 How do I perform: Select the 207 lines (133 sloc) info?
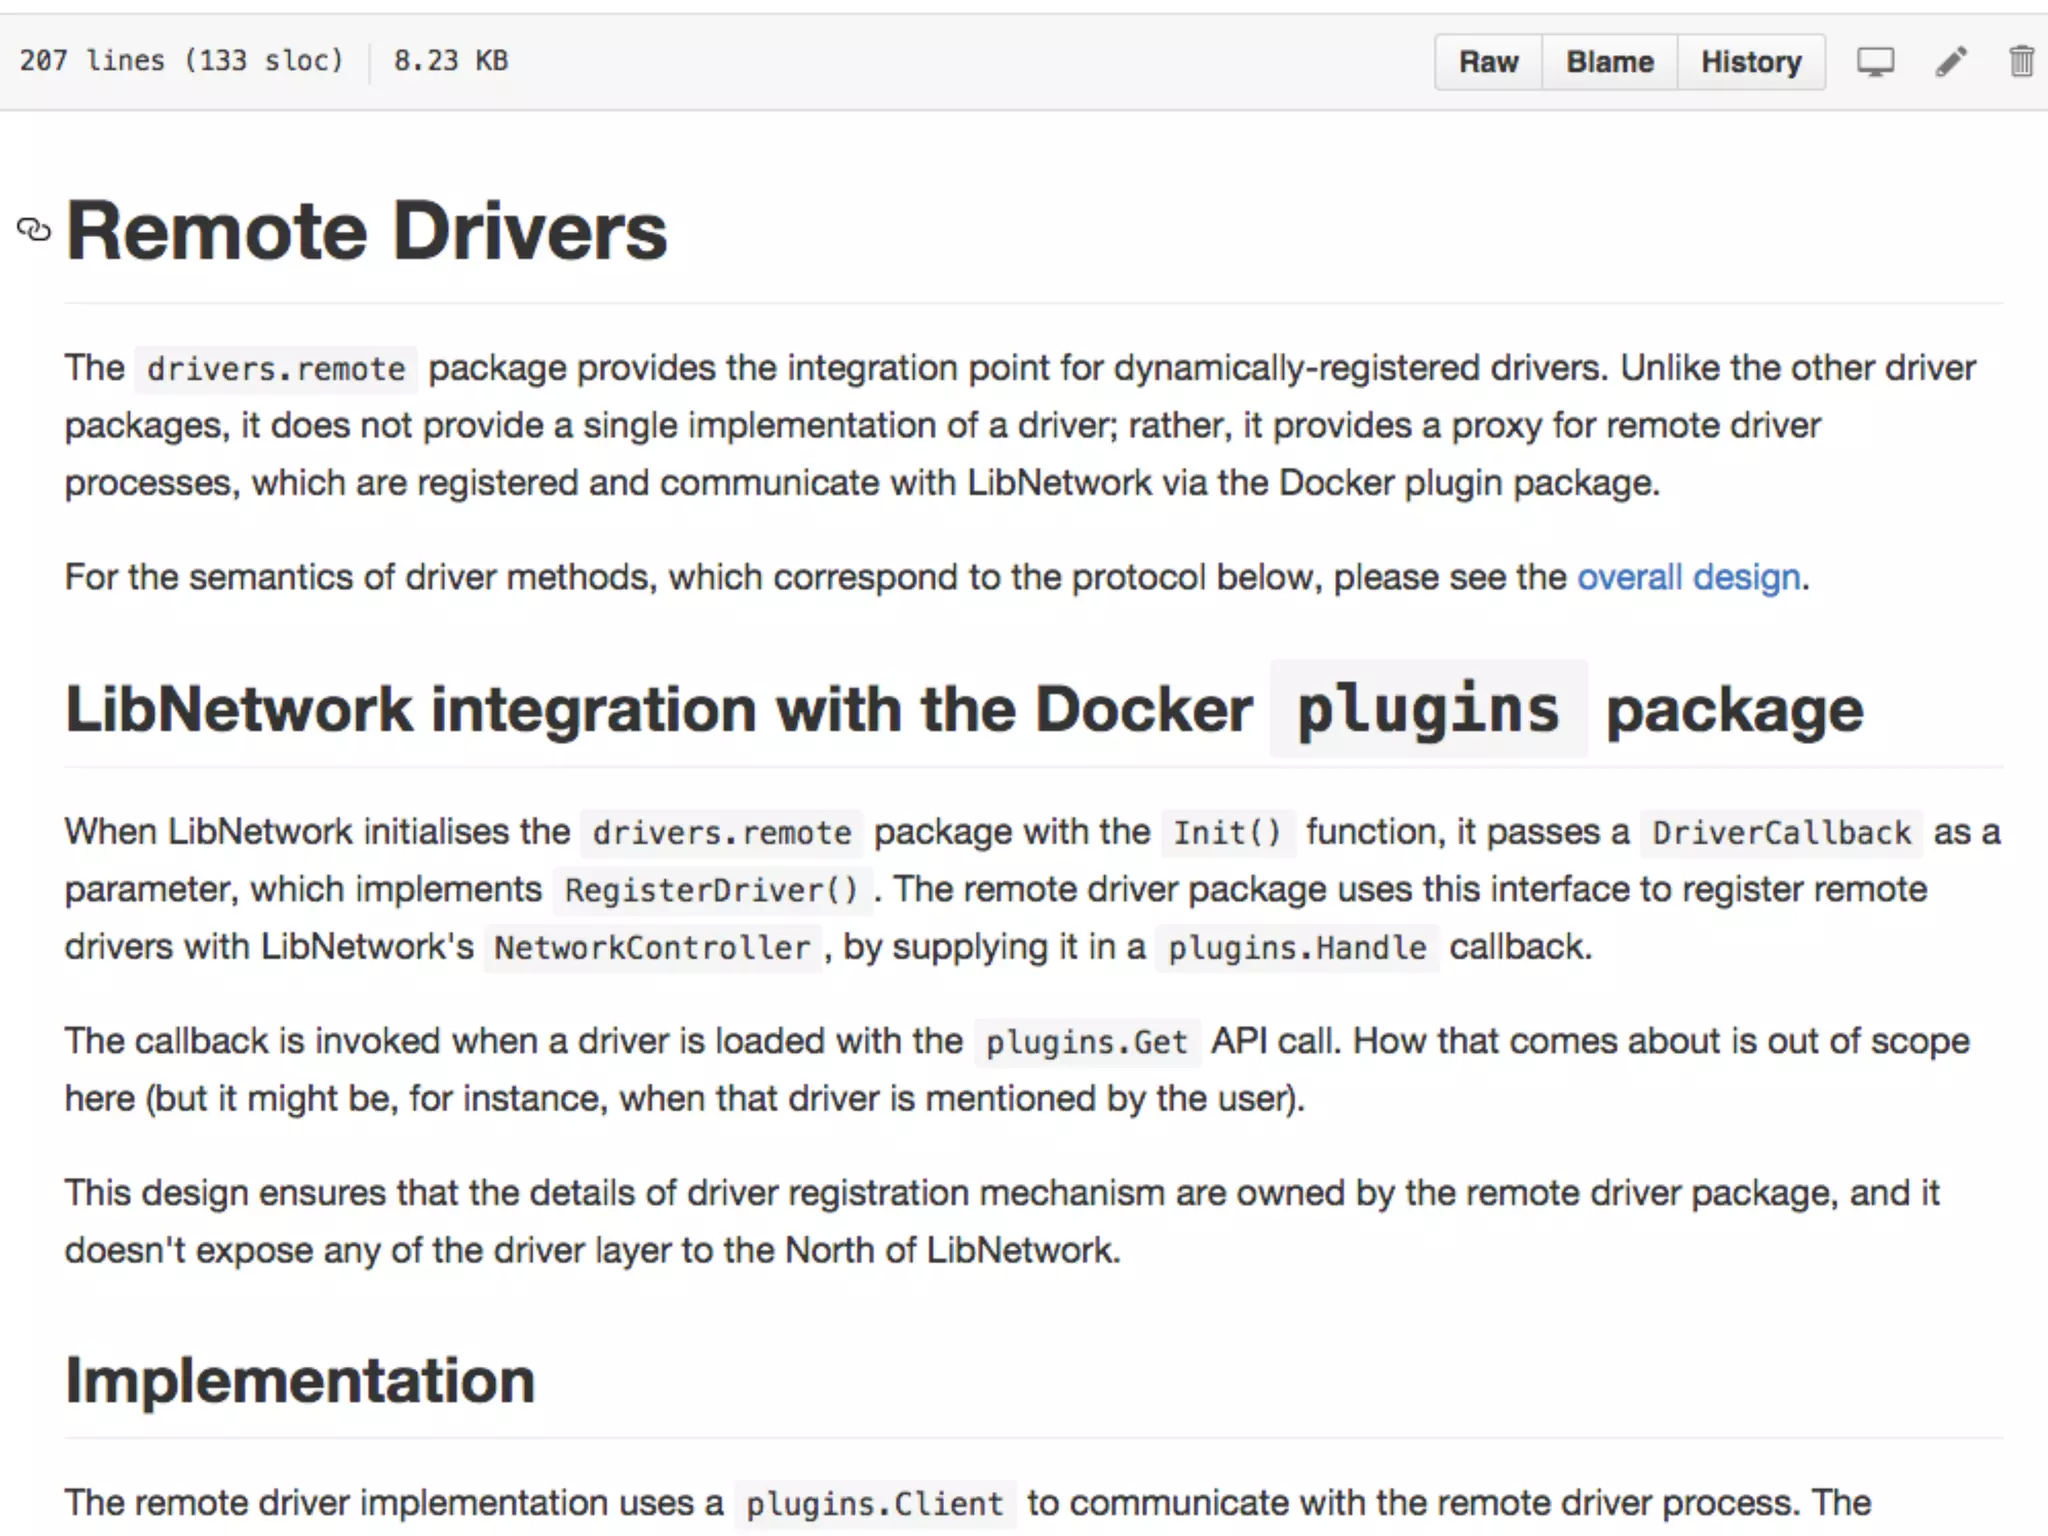[181, 61]
